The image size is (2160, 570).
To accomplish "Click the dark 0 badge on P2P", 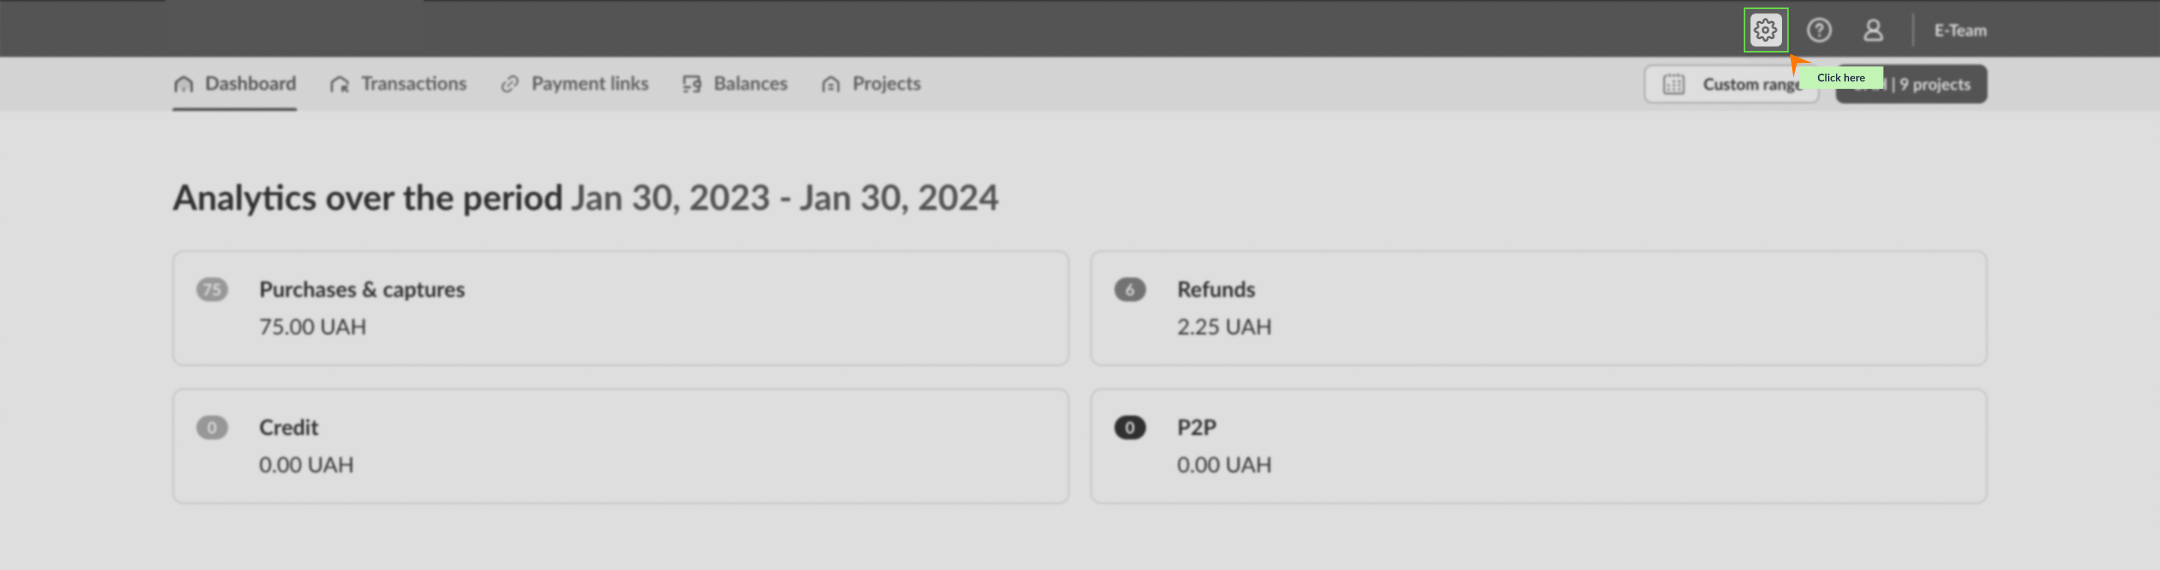I will point(1130,428).
